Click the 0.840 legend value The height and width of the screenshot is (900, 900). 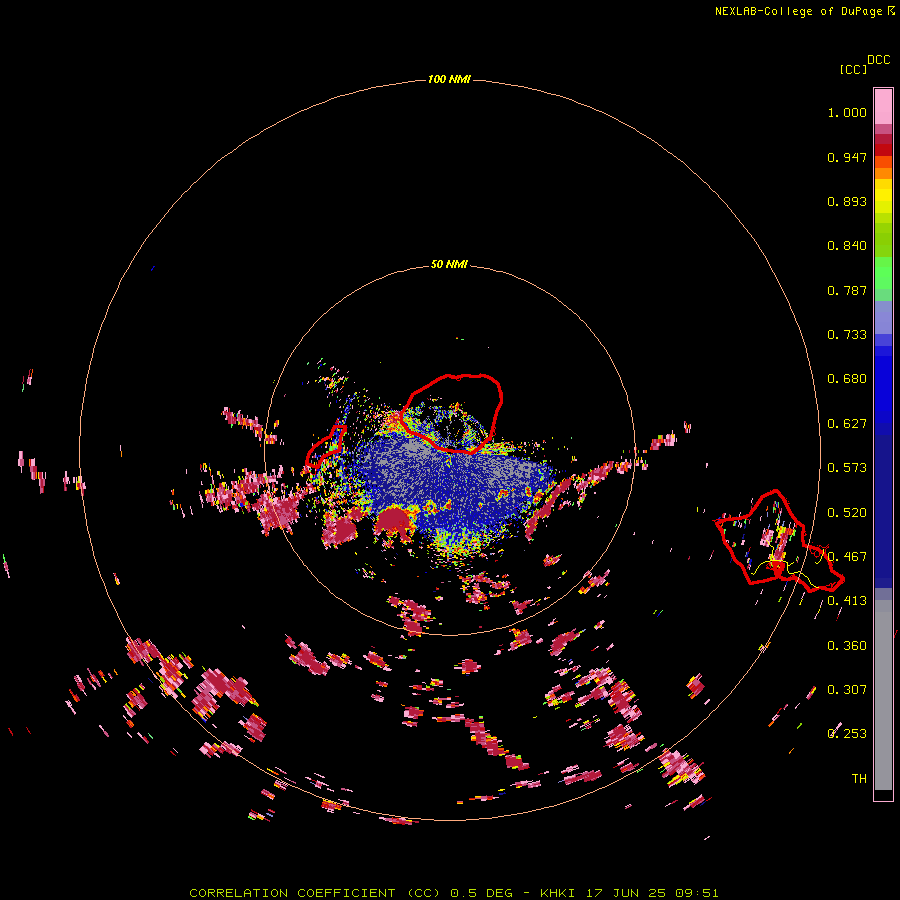click(x=847, y=246)
